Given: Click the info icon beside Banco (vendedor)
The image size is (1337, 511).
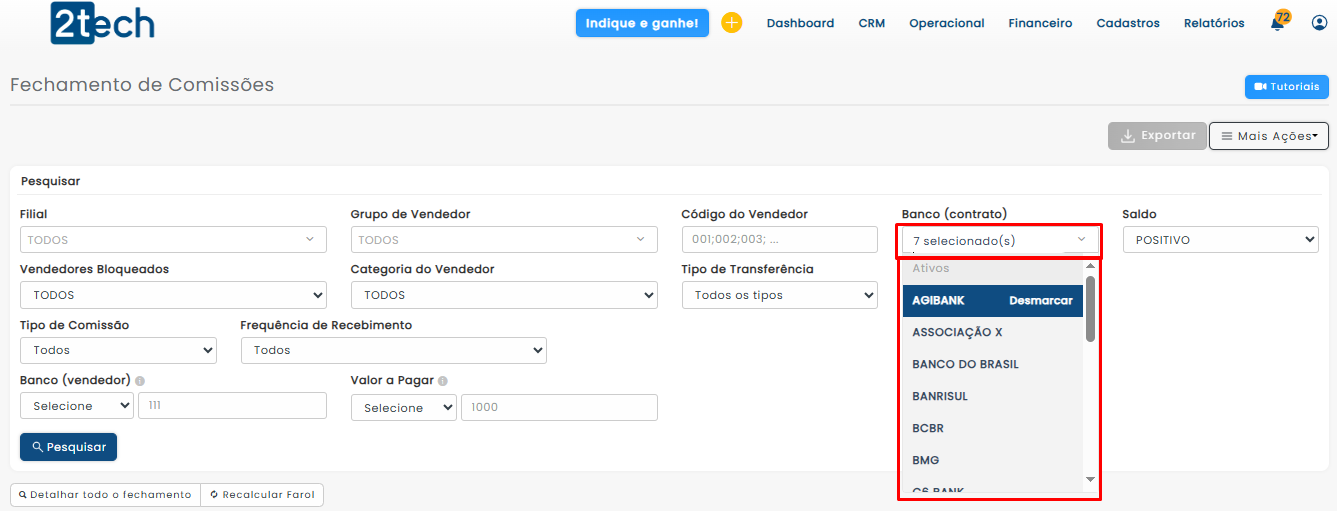Looking at the screenshot, I should click(140, 381).
